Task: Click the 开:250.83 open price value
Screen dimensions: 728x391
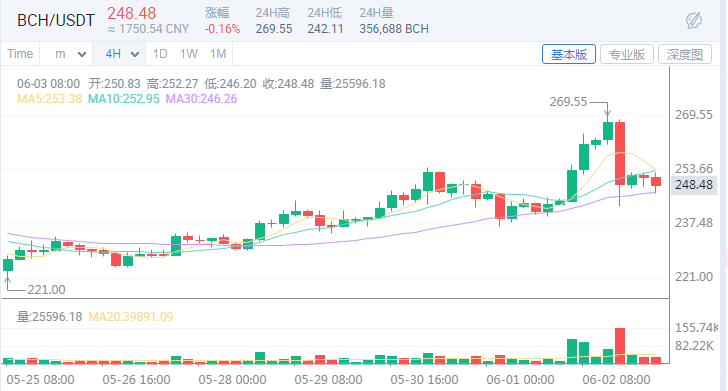Action: coord(114,84)
